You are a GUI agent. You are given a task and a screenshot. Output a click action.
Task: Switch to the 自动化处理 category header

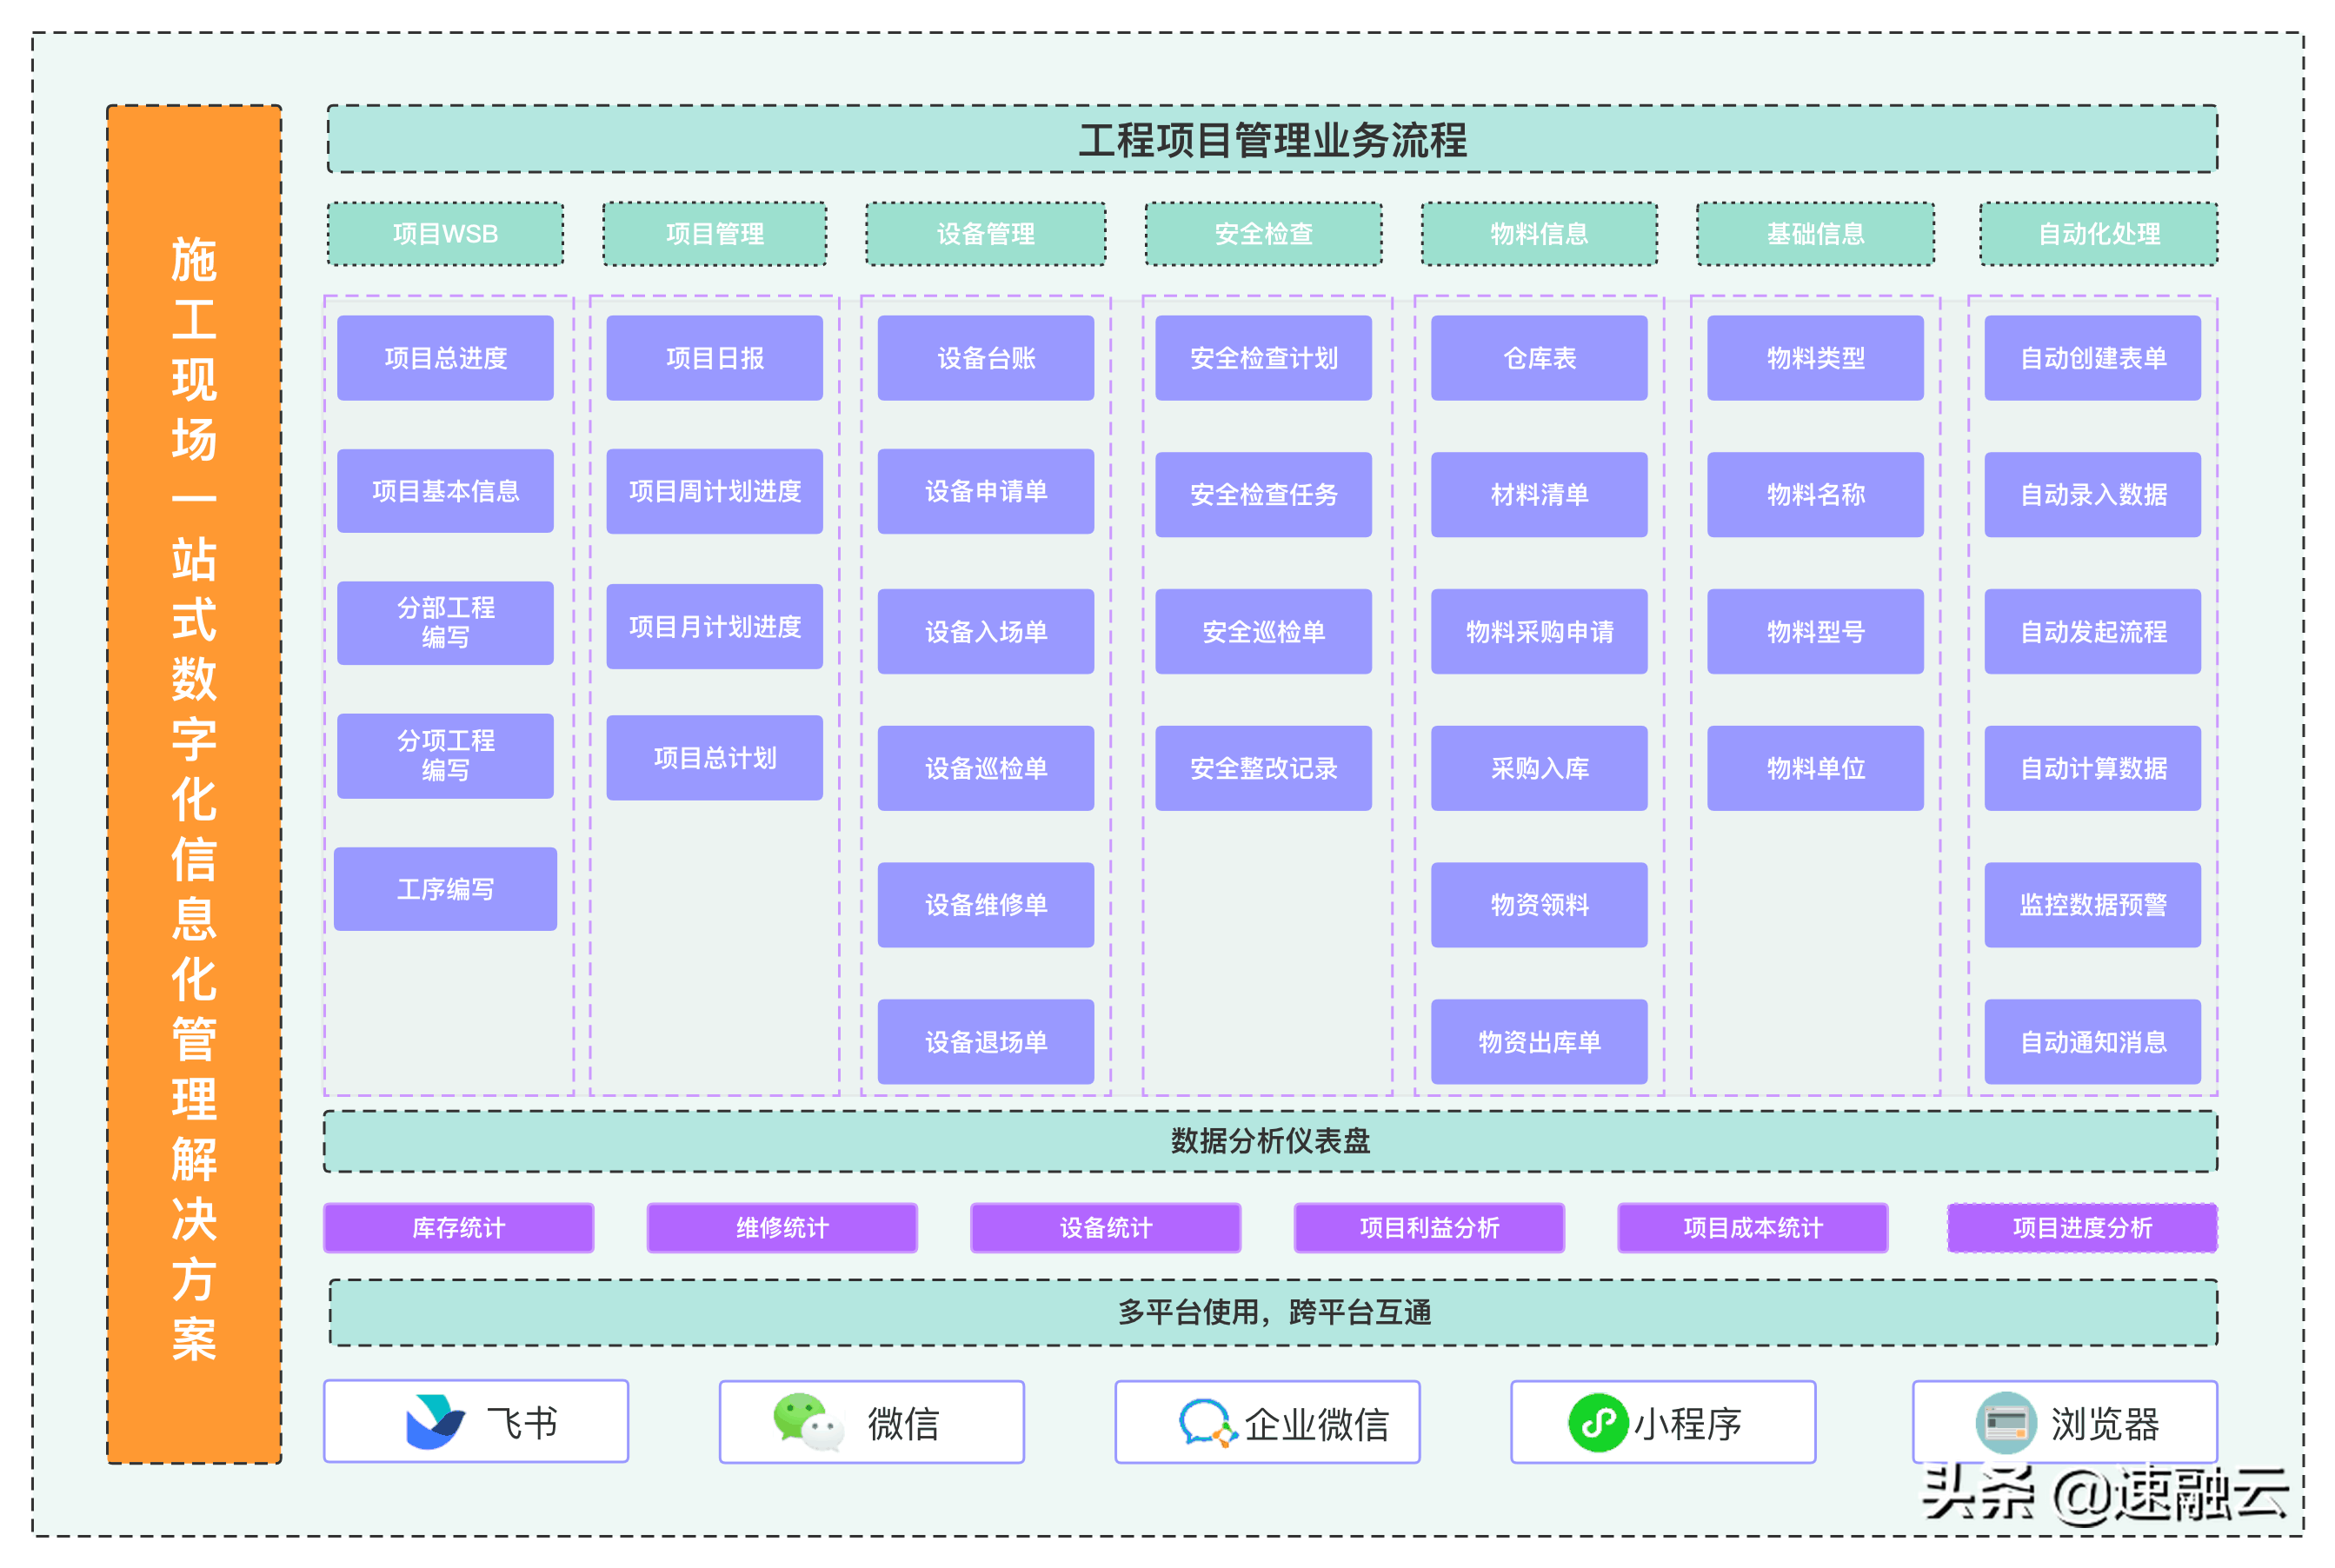click(2098, 234)
